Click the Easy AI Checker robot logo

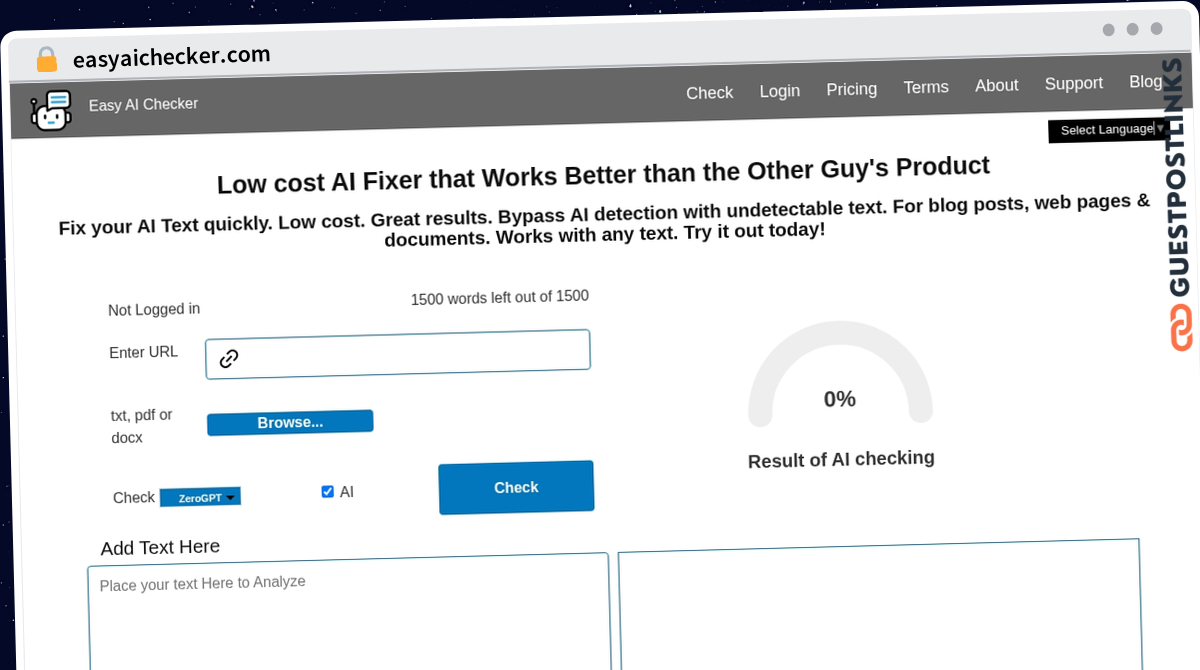click(x=51, y=110)
